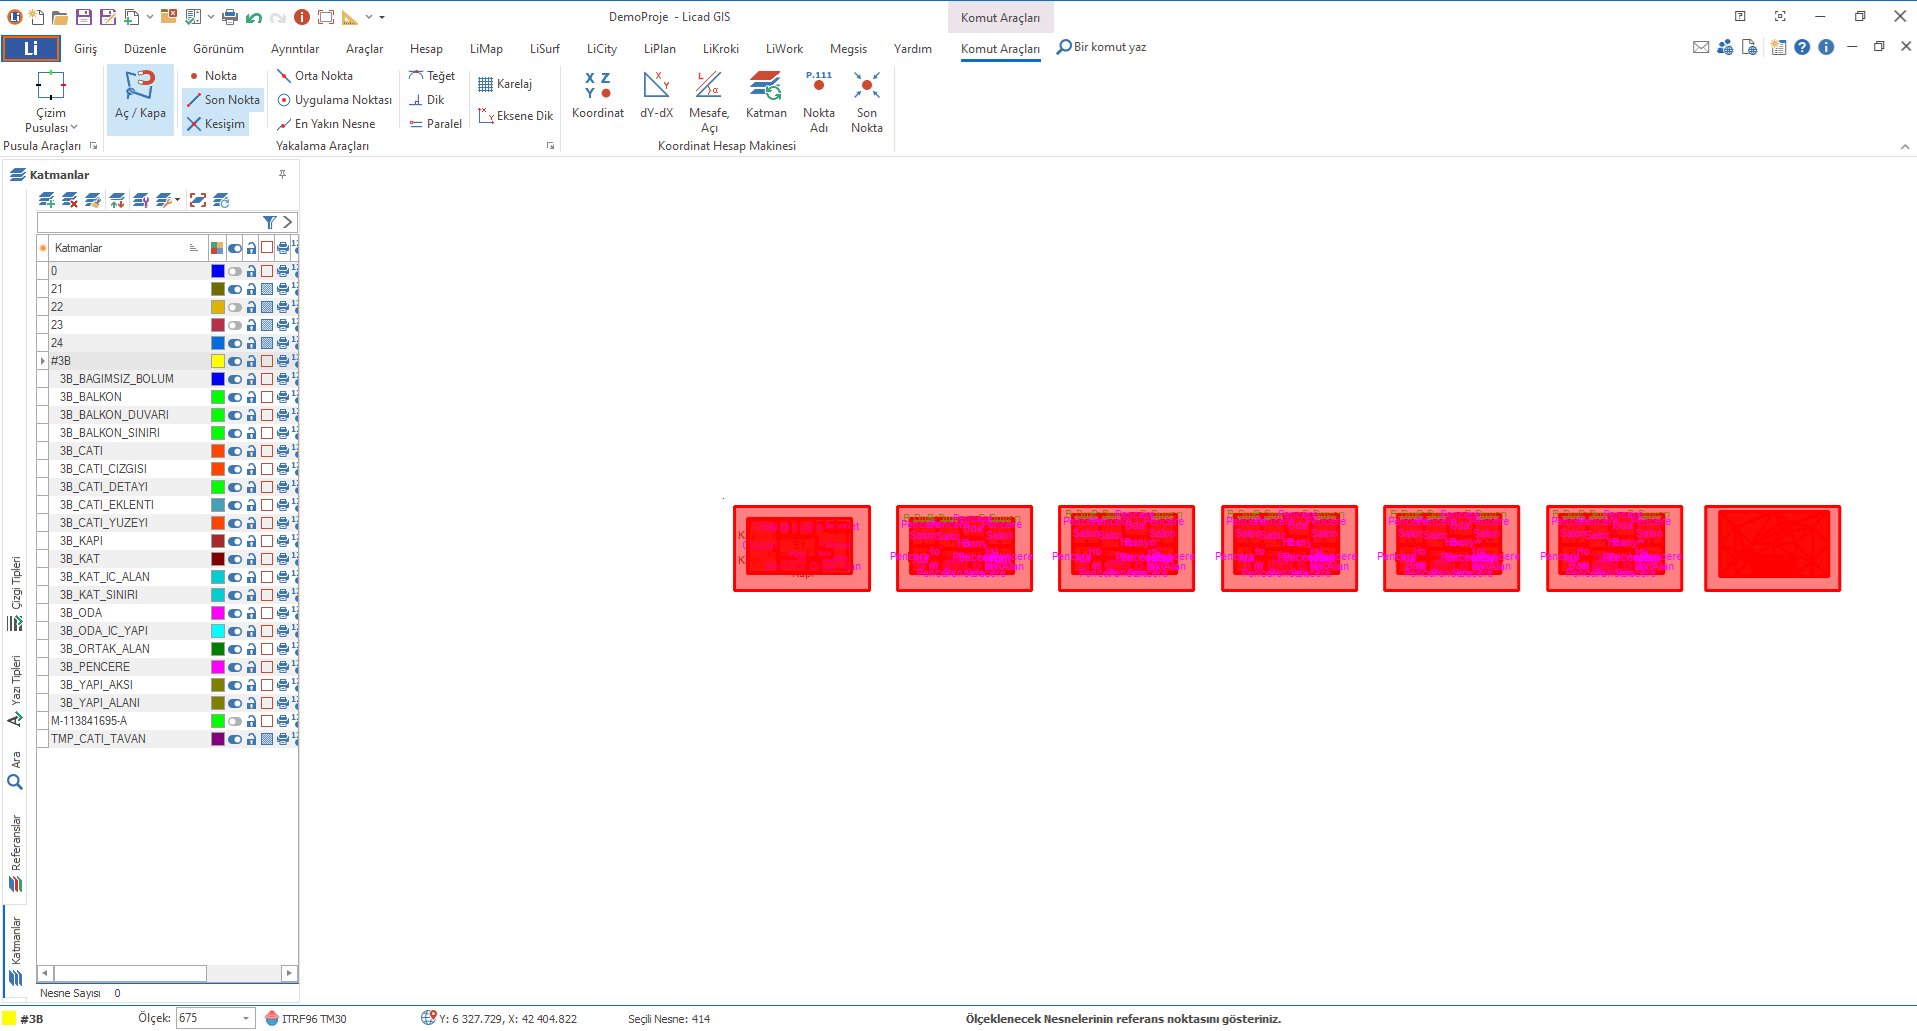1917x1031 pixels.
Task: Open the Giriş ribbon tab
Action: point(86,49)
